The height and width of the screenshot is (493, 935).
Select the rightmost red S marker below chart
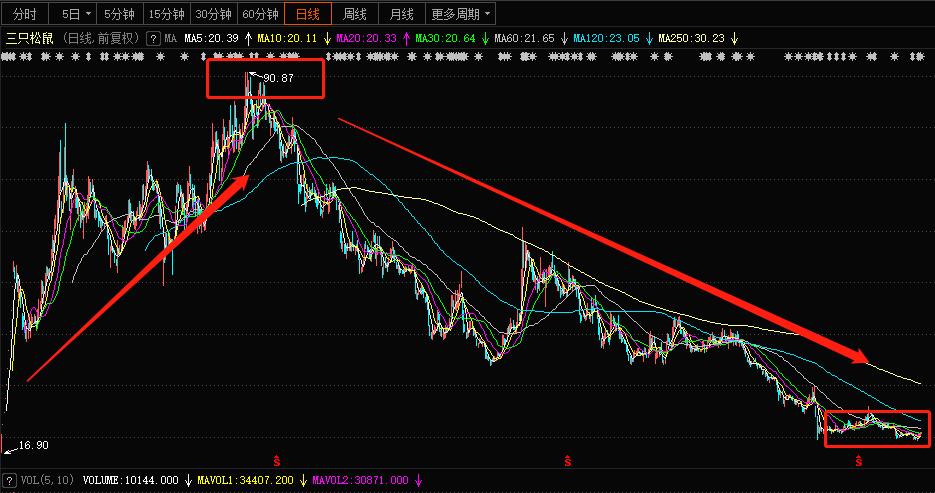[x=859, y=460]
